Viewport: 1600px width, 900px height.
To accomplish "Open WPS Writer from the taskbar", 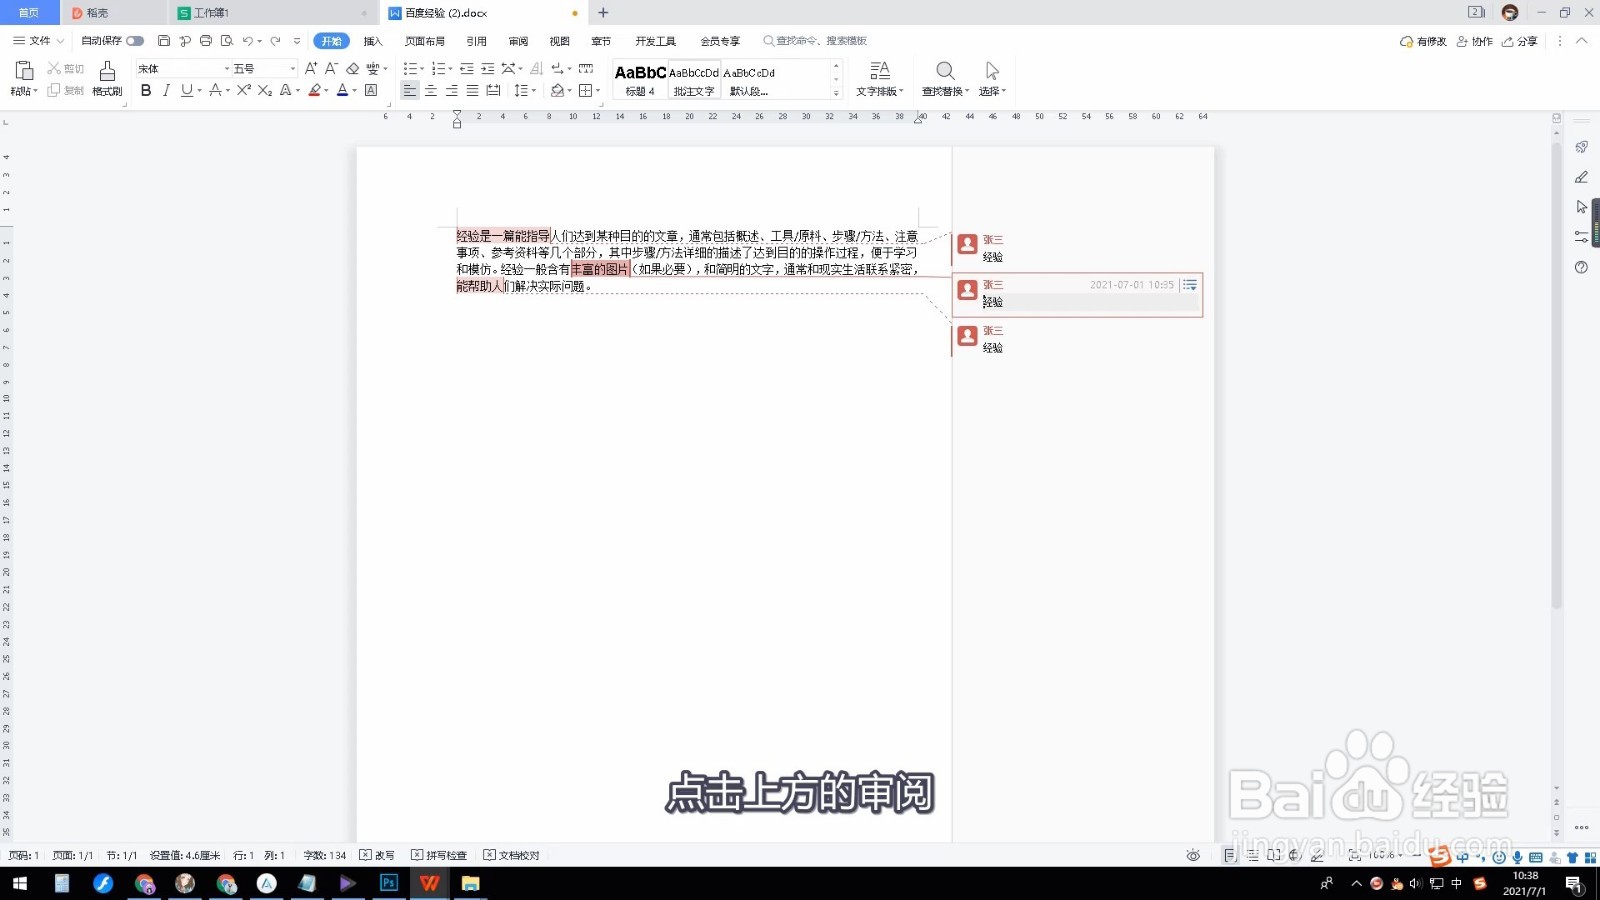I will click(x=429, y=883).
